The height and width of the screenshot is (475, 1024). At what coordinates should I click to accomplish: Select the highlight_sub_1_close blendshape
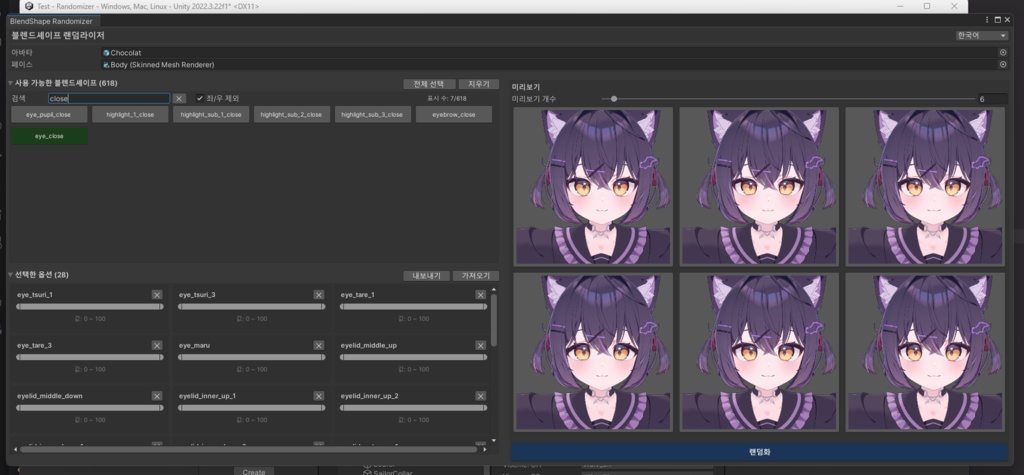point(211,114)
